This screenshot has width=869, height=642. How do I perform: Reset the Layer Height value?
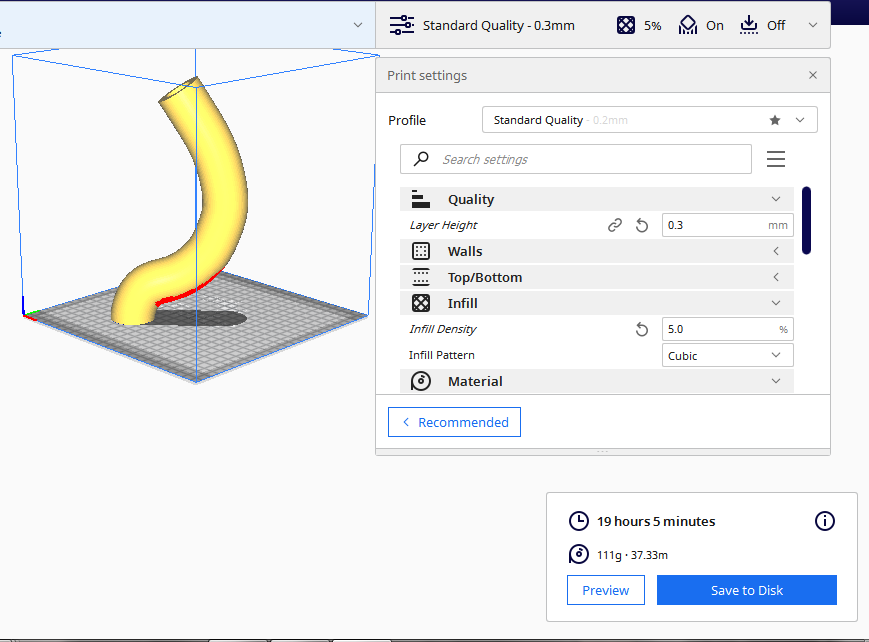click(642, 225)
